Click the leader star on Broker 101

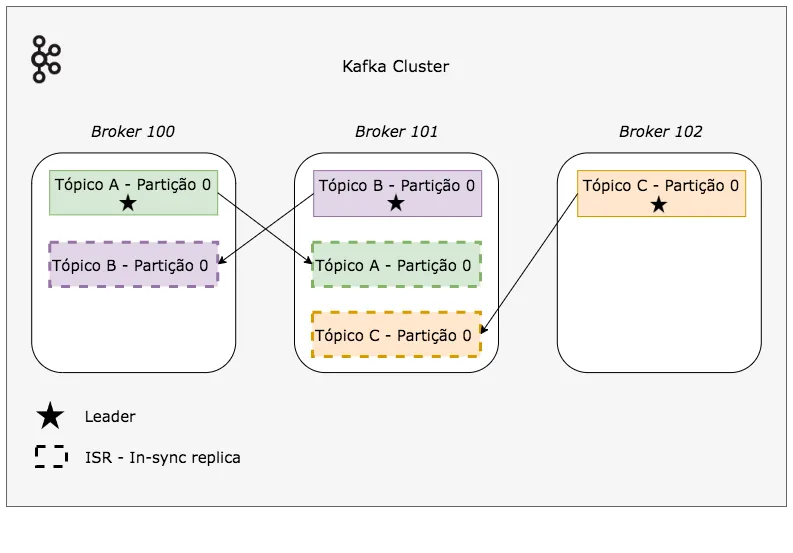tap(396, 203)
